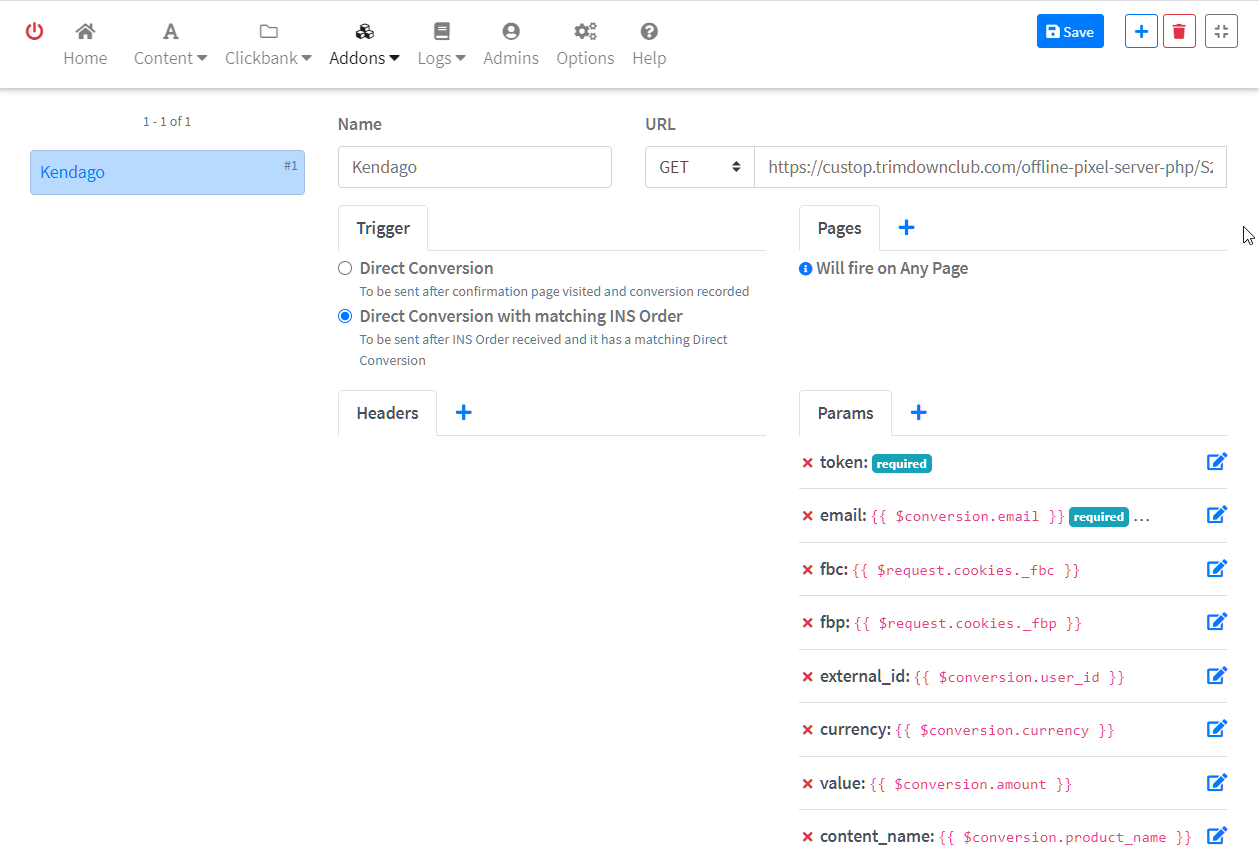Add a new param with plus icon
The image size is (1259, 858).
(x=918, y=412)
